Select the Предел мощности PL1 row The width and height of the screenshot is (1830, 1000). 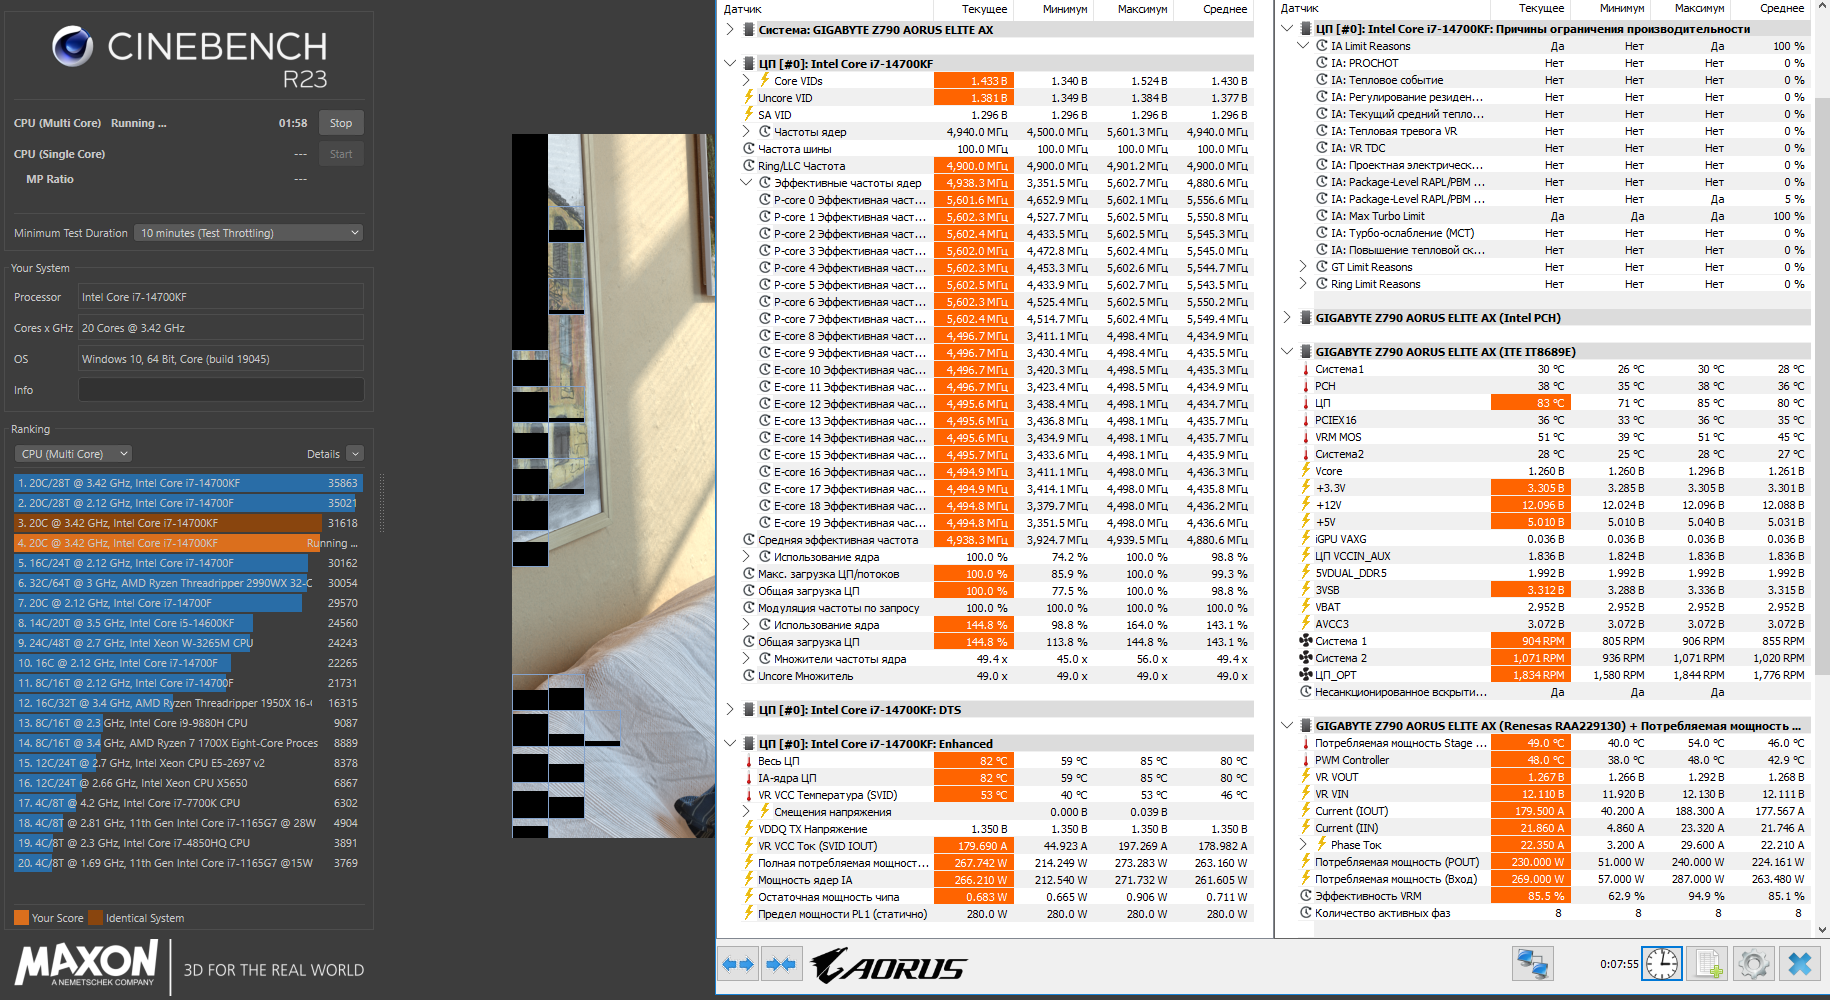(x=996, y=914)
